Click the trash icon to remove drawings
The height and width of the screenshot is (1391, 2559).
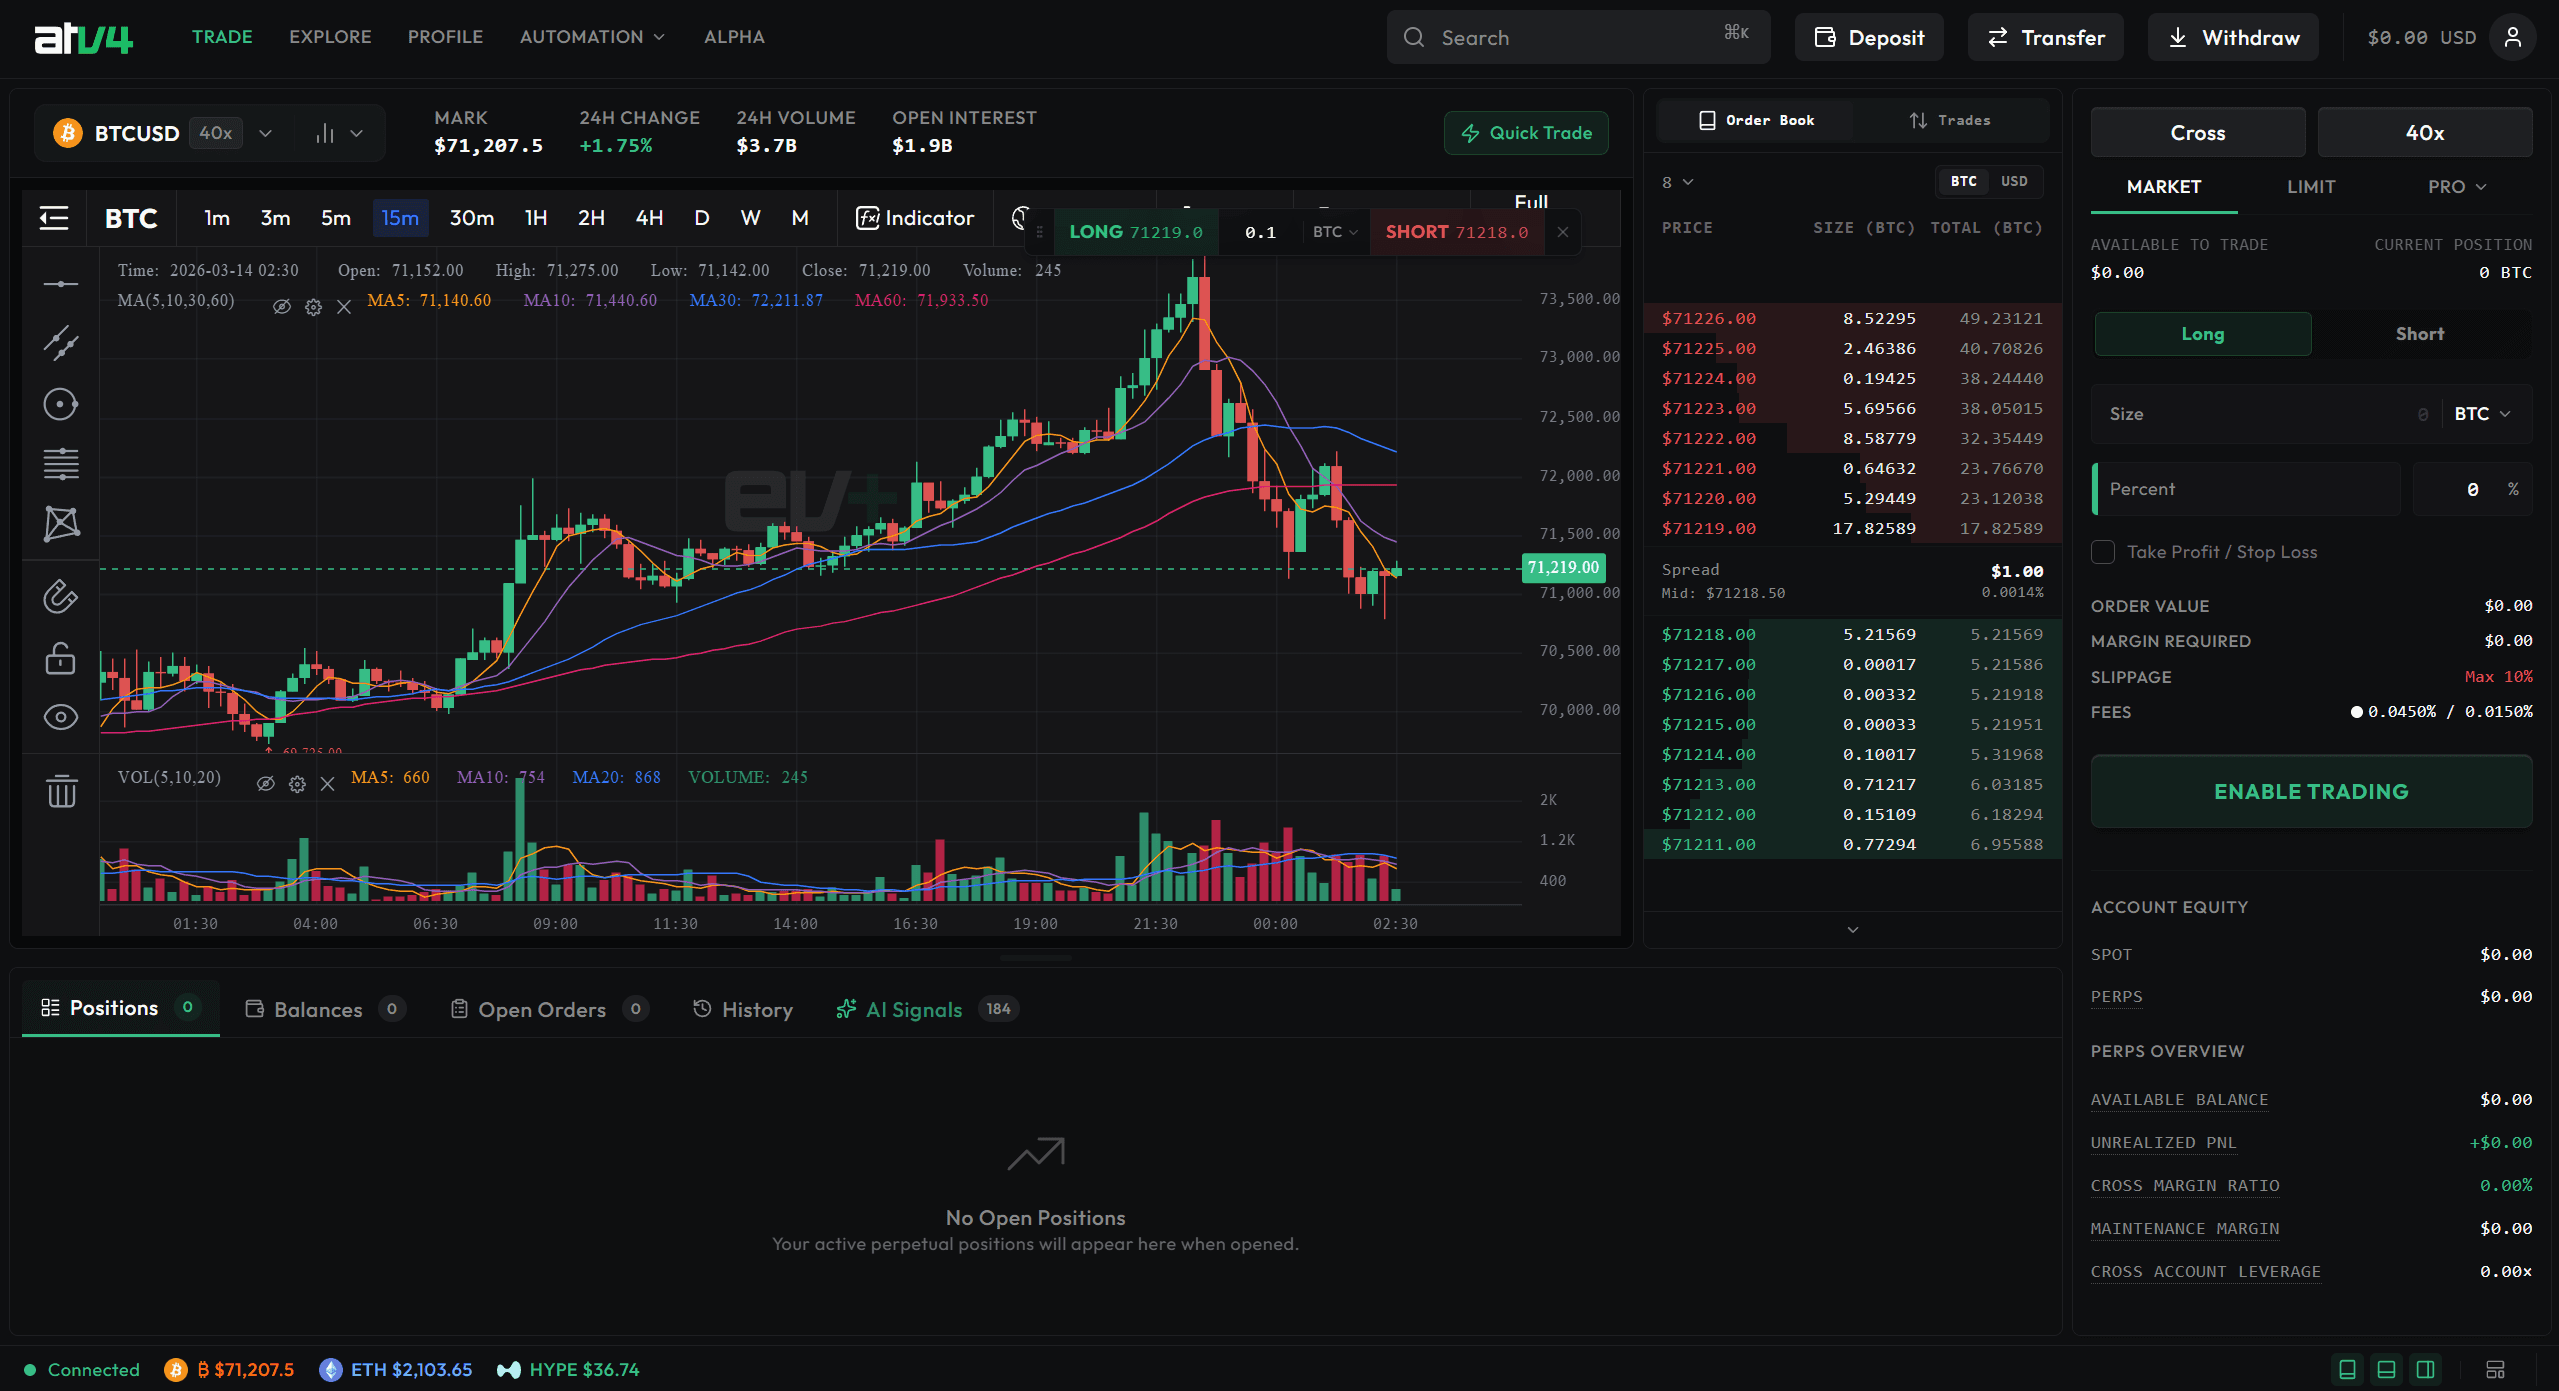[61, 791]
